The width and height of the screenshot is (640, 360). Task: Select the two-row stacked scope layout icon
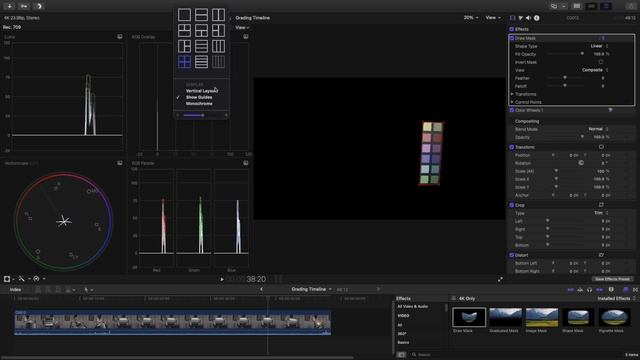pyautogui.click(x=201, y=15)
